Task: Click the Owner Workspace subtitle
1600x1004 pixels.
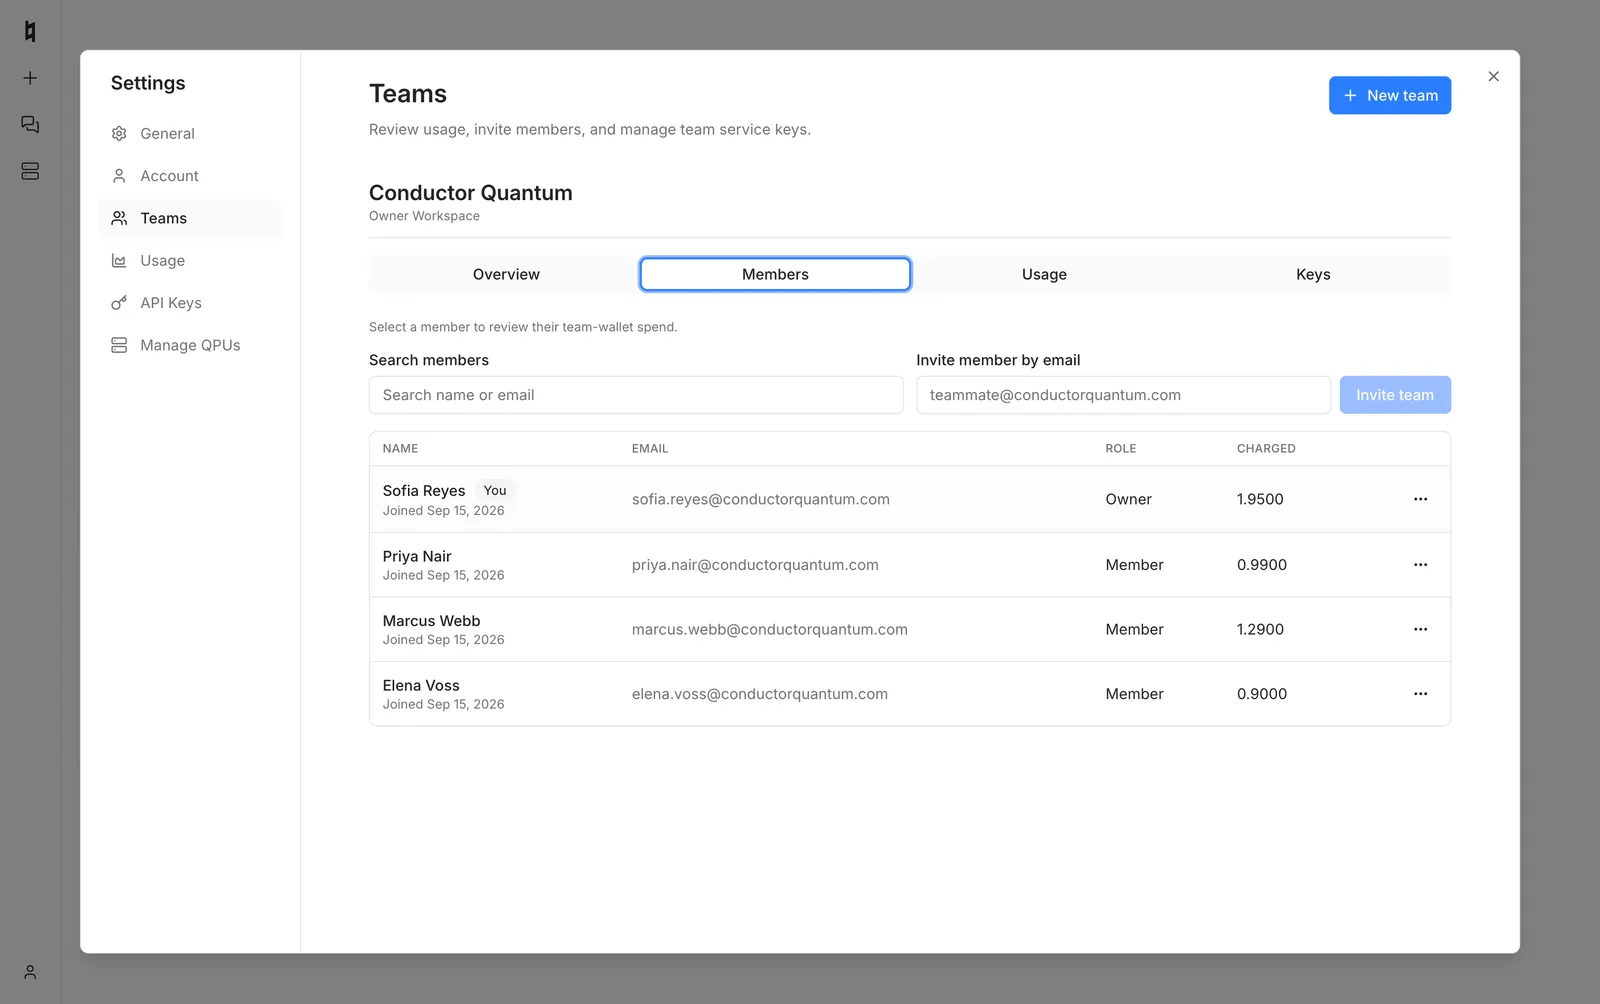Action: click(424, 216)
